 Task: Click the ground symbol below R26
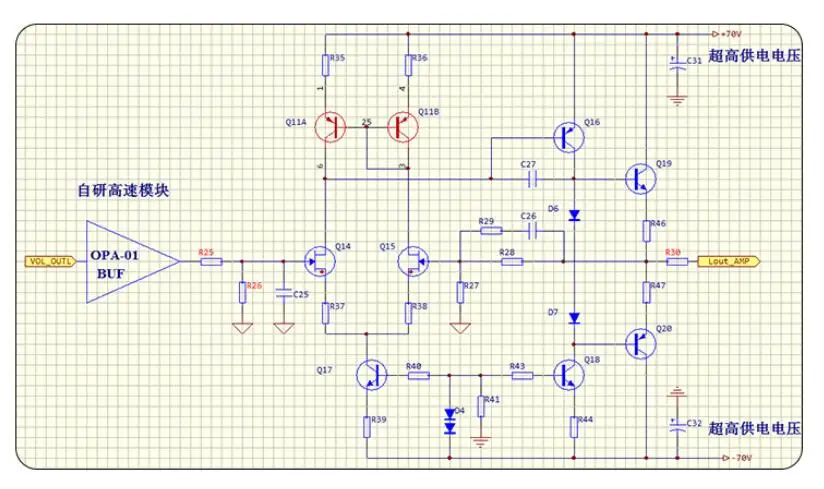coord(242,328)
